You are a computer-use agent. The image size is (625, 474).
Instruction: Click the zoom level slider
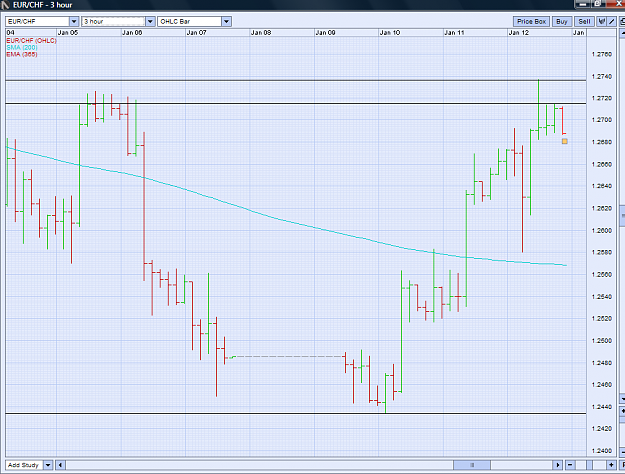tap(590, 465)
